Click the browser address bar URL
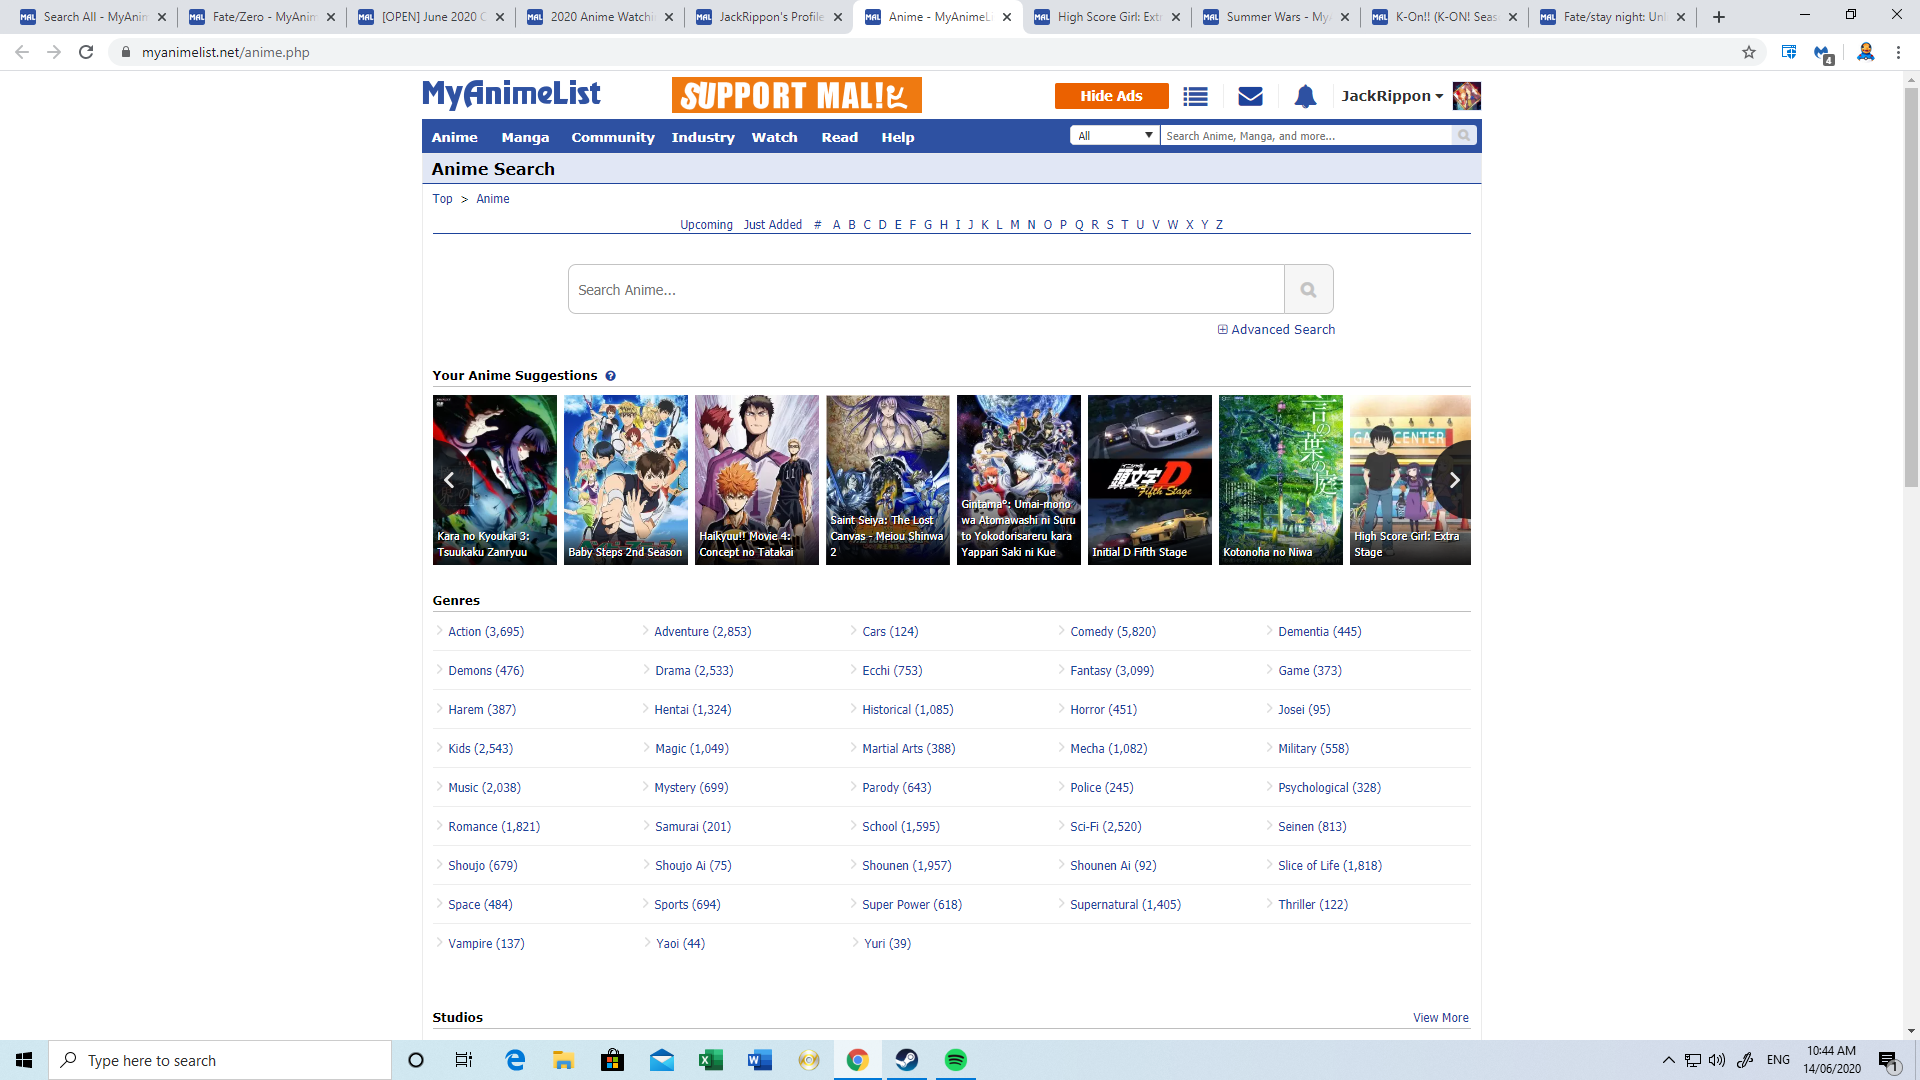1920x1080 pixels. tap(225, 52)
